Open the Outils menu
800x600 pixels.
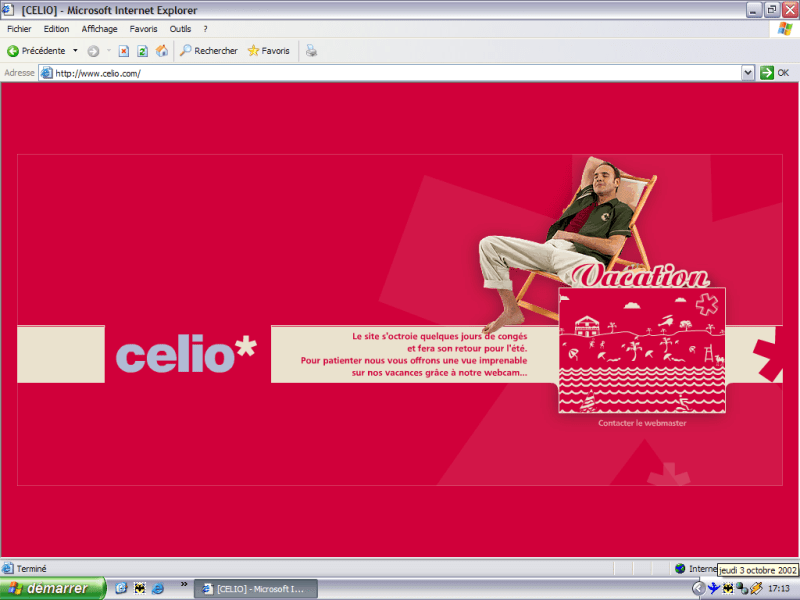click(180, 29)
